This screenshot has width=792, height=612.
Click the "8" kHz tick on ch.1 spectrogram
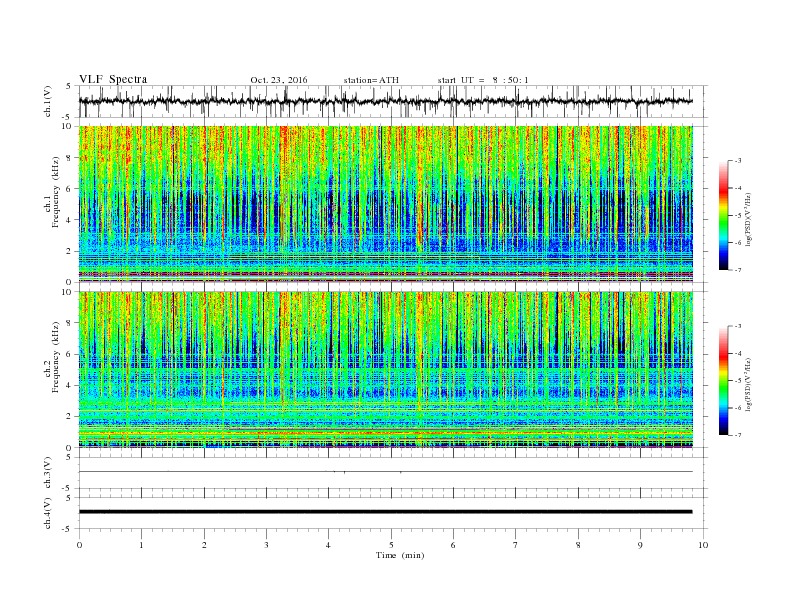(69, 158)
